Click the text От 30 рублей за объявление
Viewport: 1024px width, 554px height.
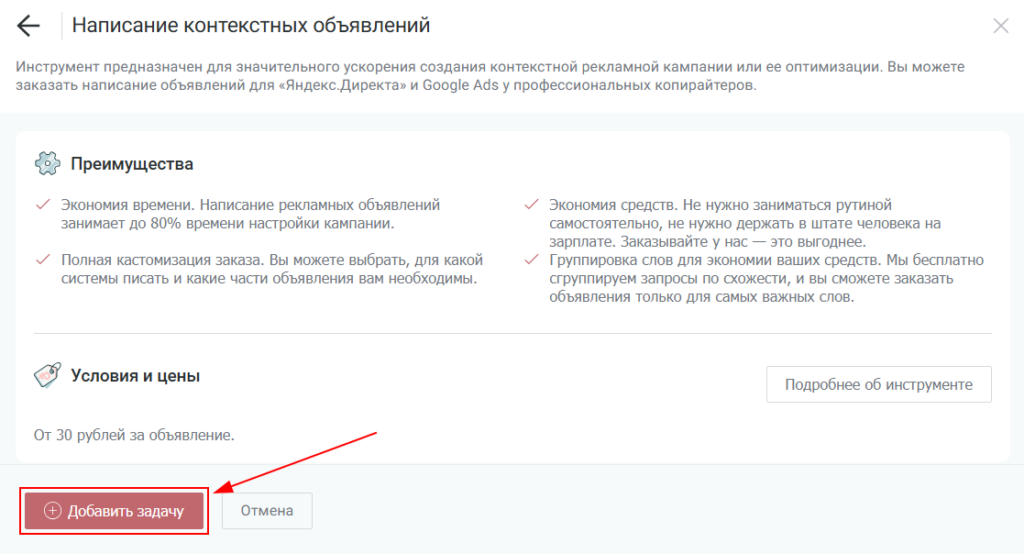point(134,435)
